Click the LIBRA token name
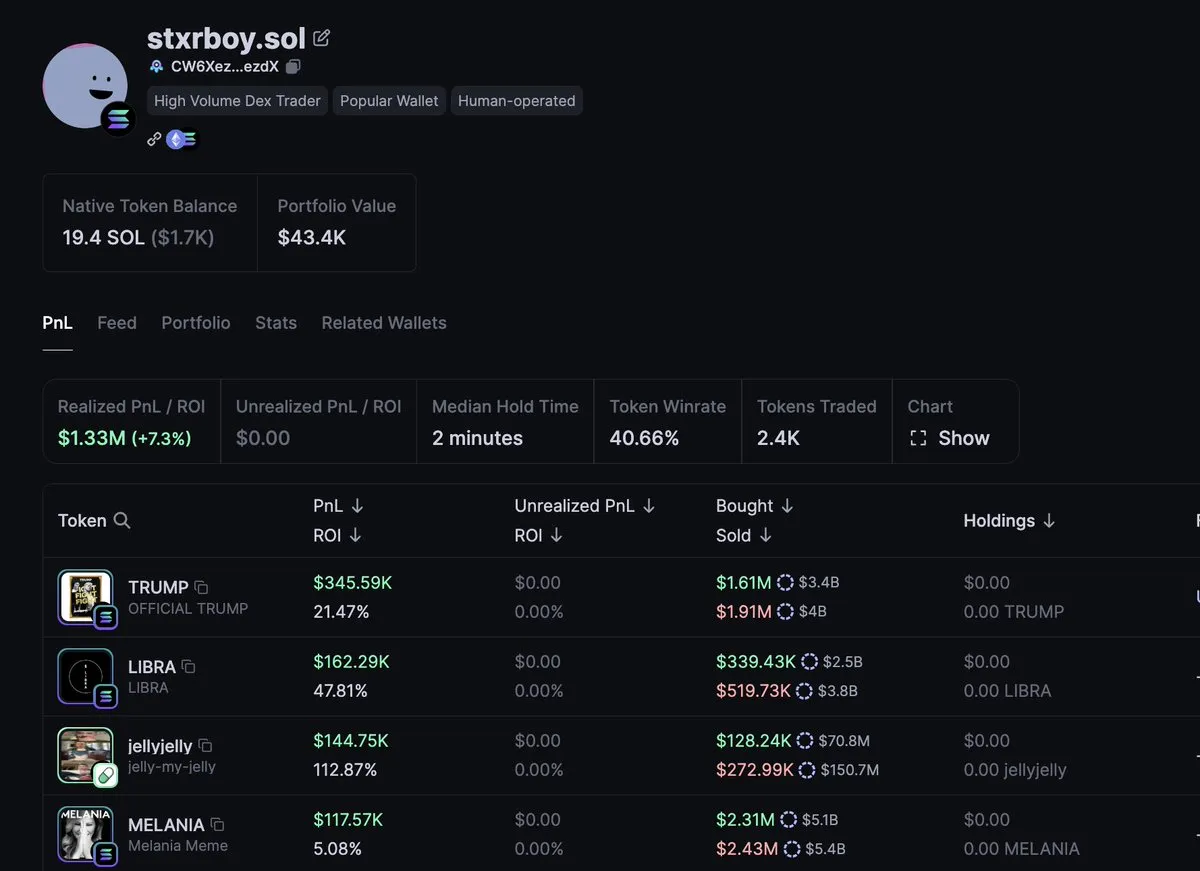1200x871 pixels. tap(152, 666)
